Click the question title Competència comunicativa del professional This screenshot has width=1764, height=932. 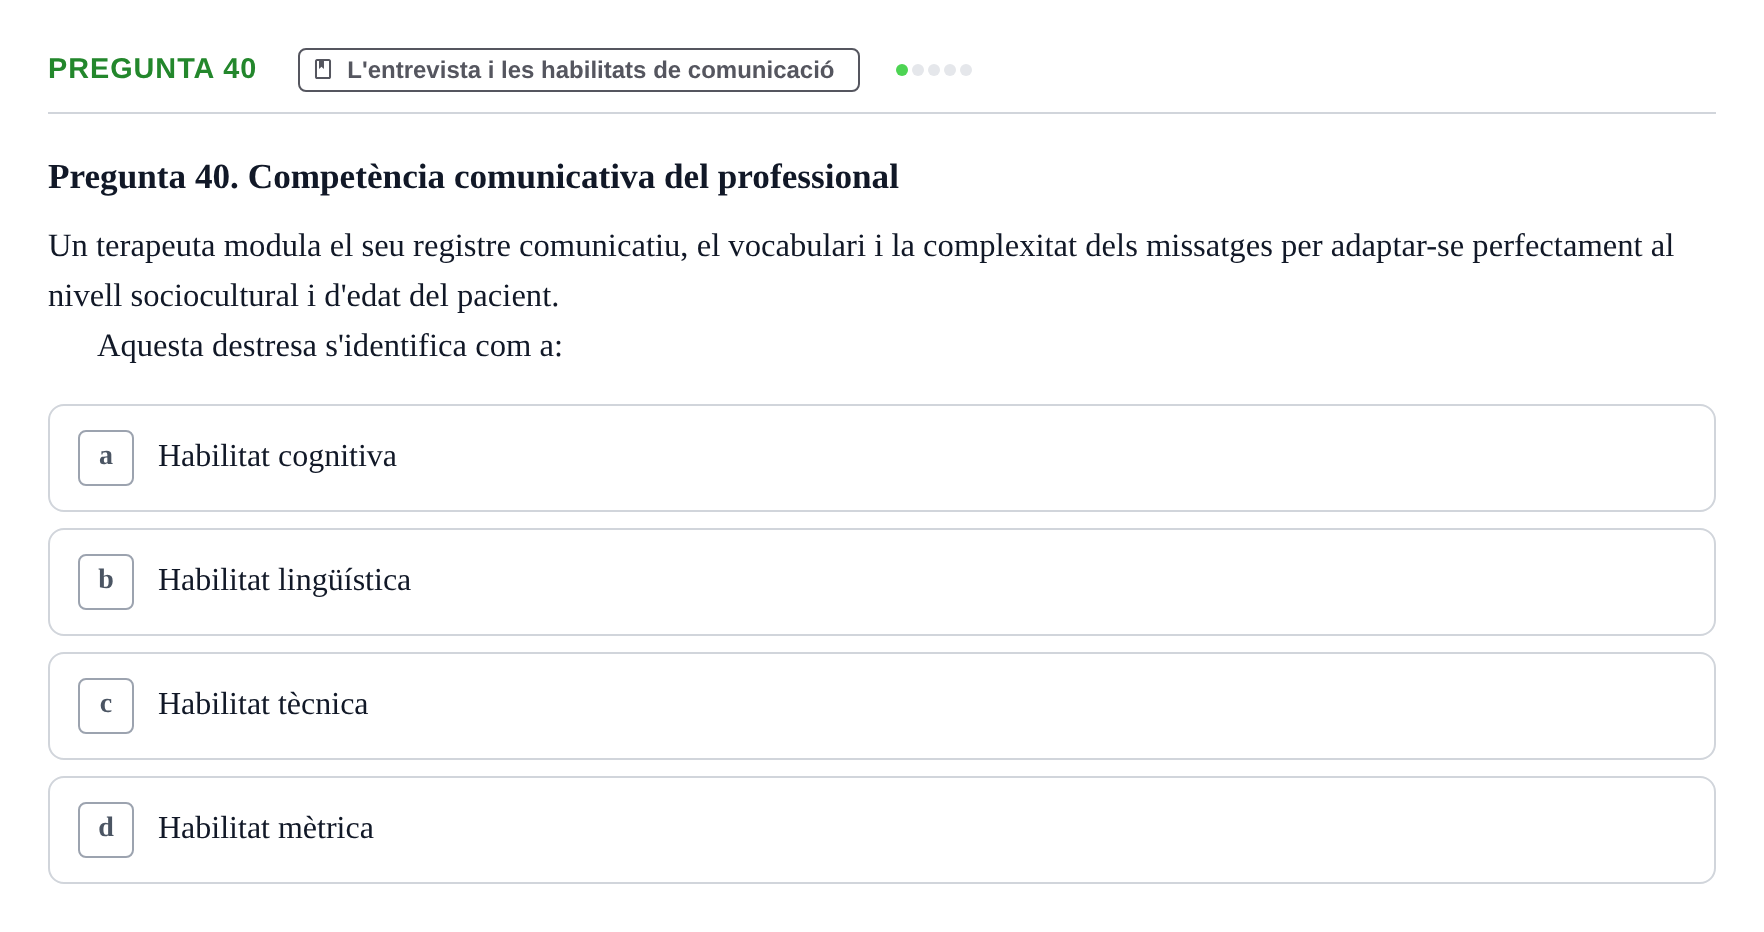click(x=473, y=176)
